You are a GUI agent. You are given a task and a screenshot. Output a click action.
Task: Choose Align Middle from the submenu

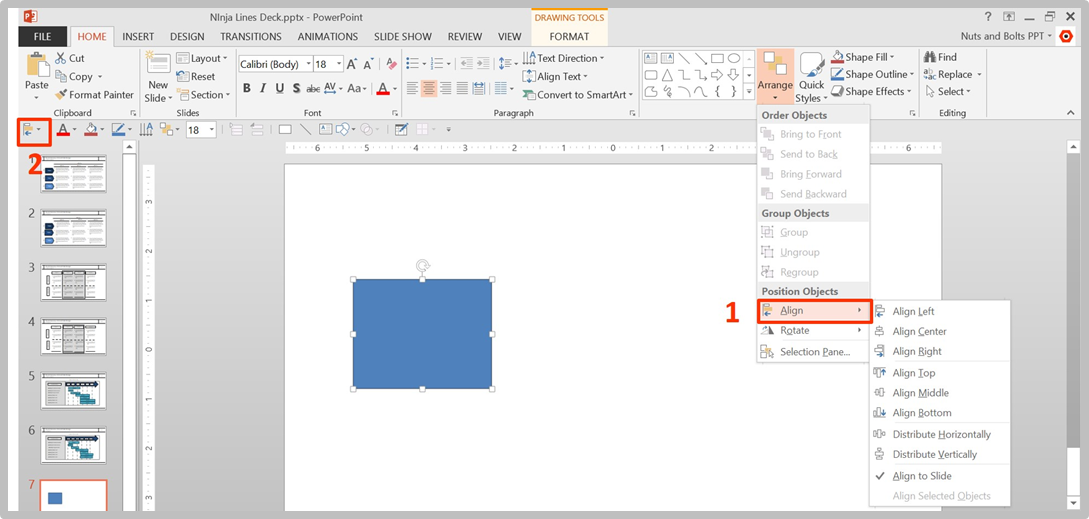(x=939, y=393)
